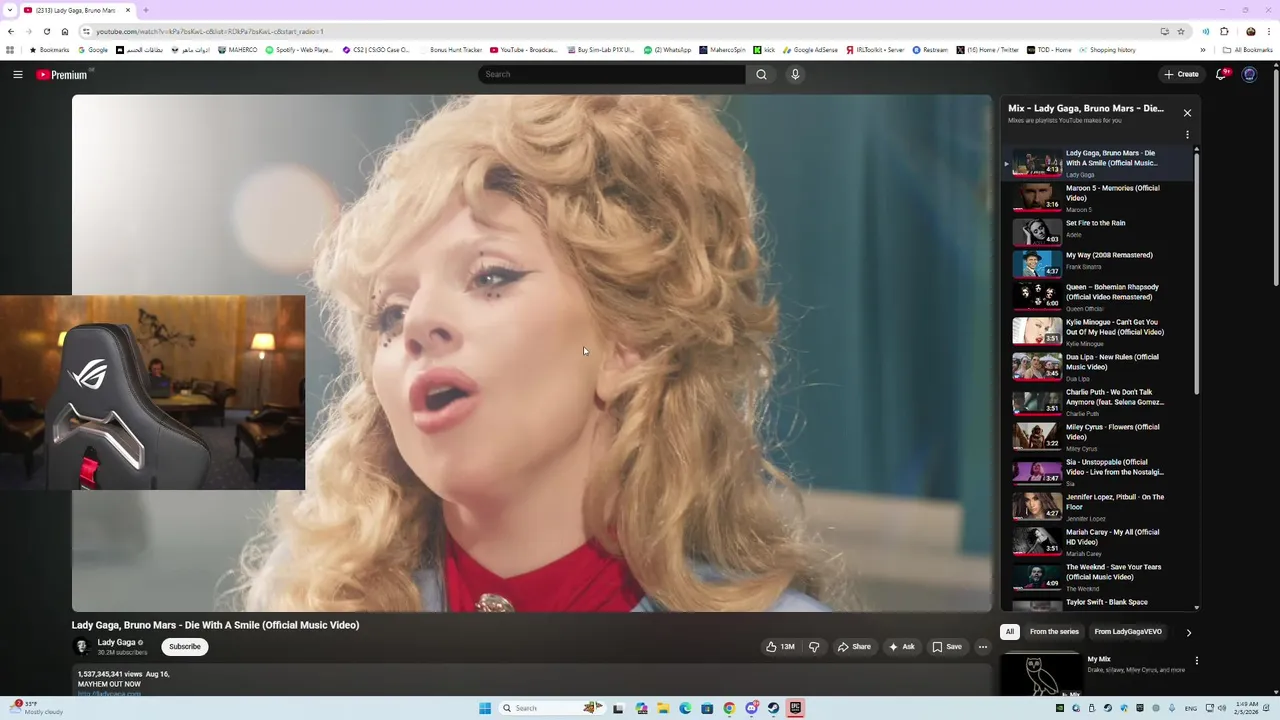Click the YouTube search magnifier button

(x=761, y=74)
